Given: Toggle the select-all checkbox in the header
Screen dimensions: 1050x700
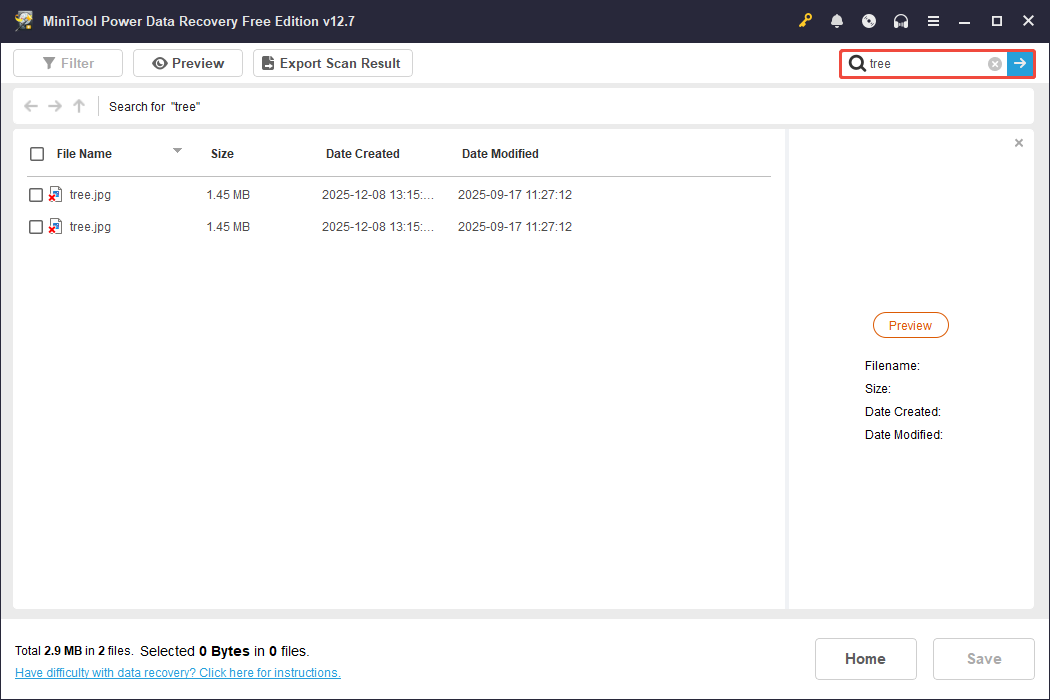Looking at the screenshot, I should [x=37, y=153].
